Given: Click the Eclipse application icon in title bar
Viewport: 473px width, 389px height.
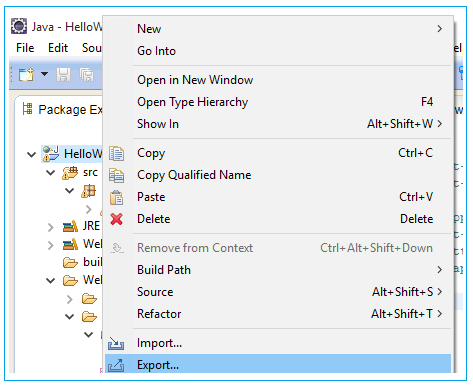Looking at the screenshot, I should [x=19, y=26].
